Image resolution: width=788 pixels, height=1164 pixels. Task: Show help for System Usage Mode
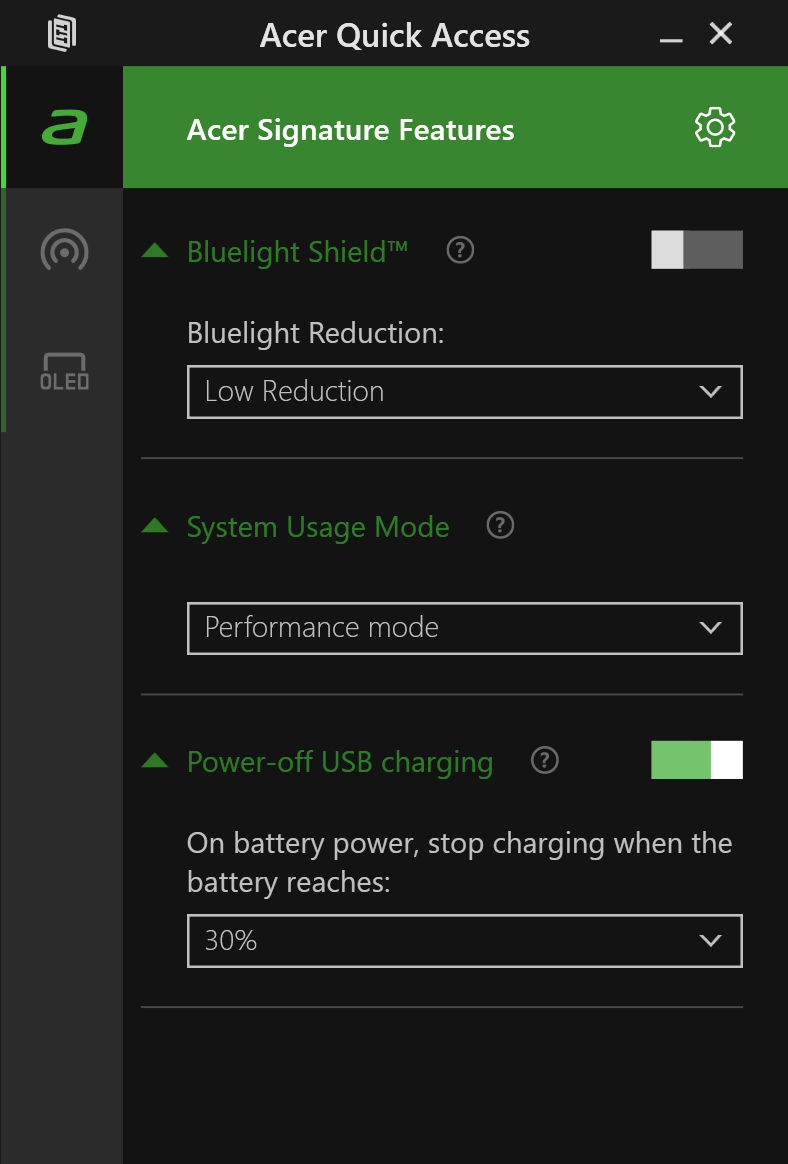(500, 525)
